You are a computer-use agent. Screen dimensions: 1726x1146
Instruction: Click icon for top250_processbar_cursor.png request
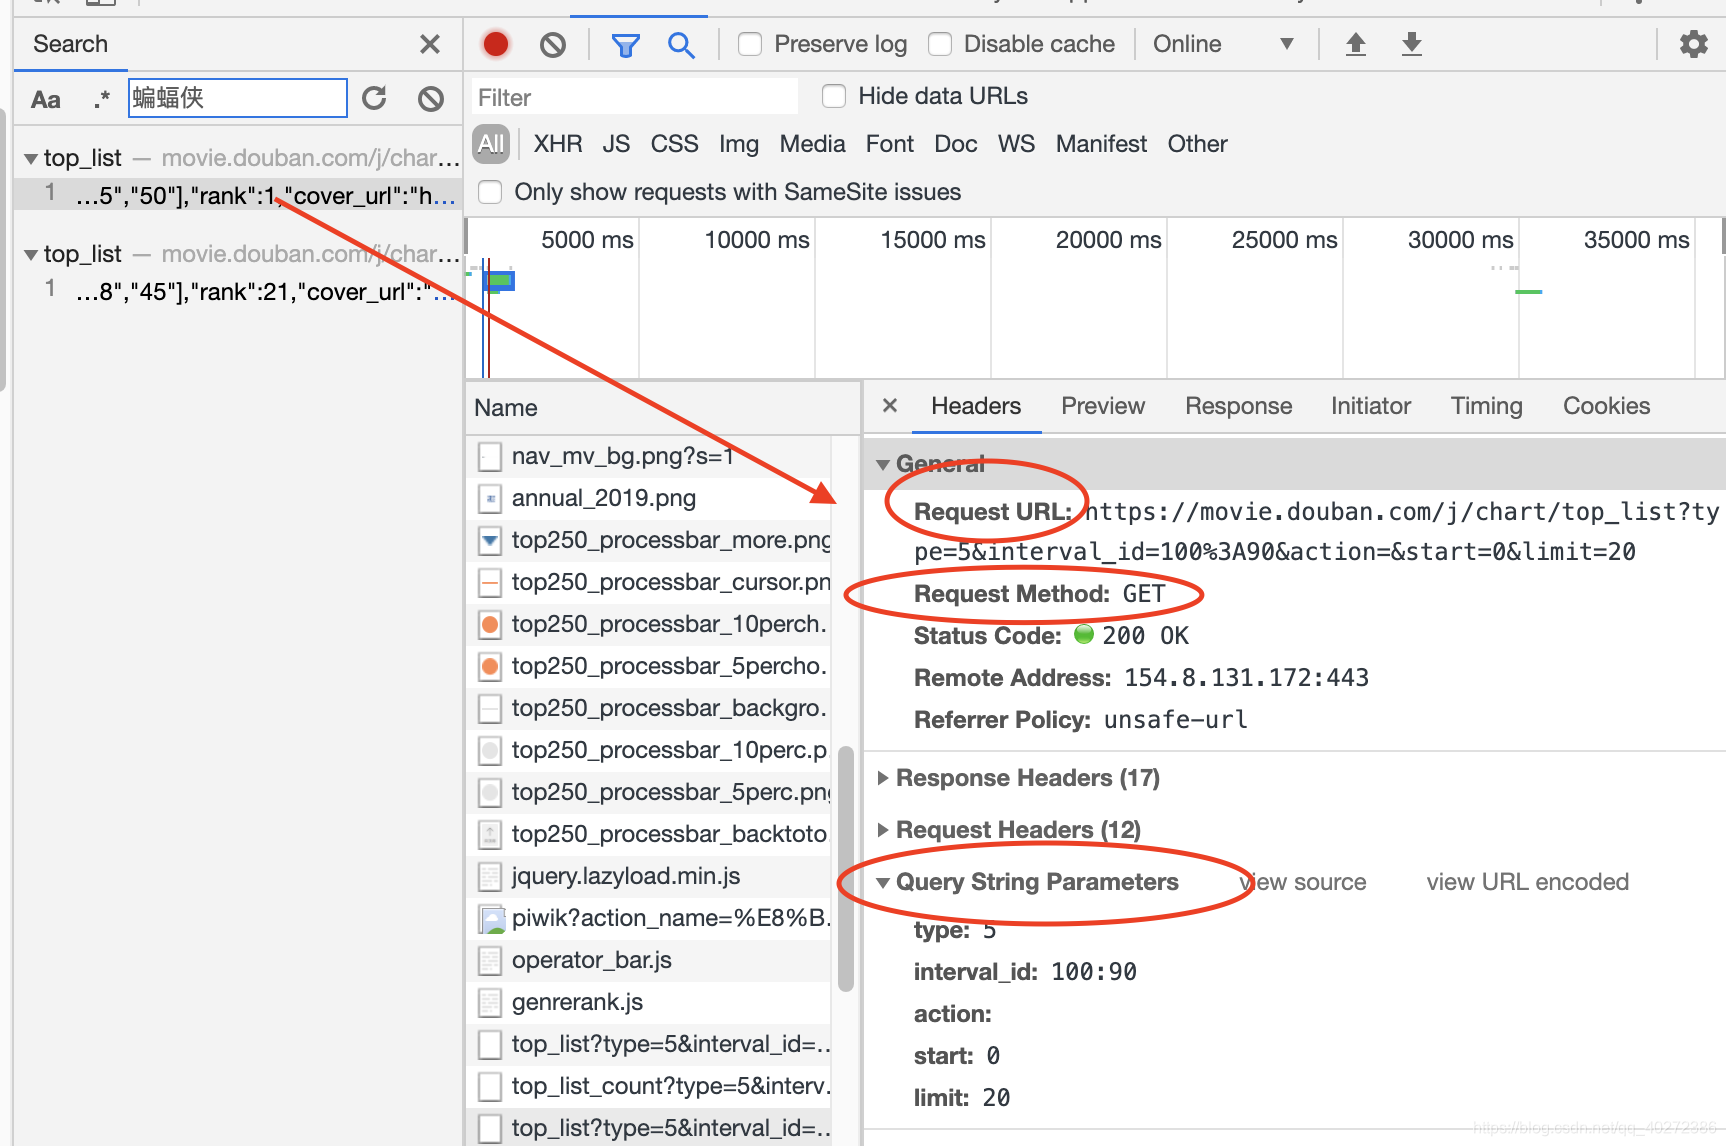(490, 583)
